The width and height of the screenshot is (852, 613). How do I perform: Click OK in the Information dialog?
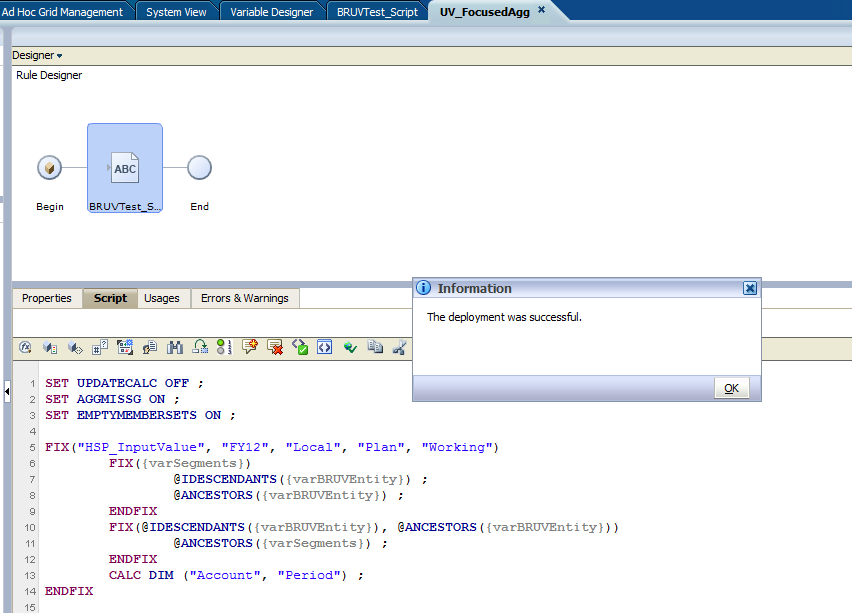731,388
